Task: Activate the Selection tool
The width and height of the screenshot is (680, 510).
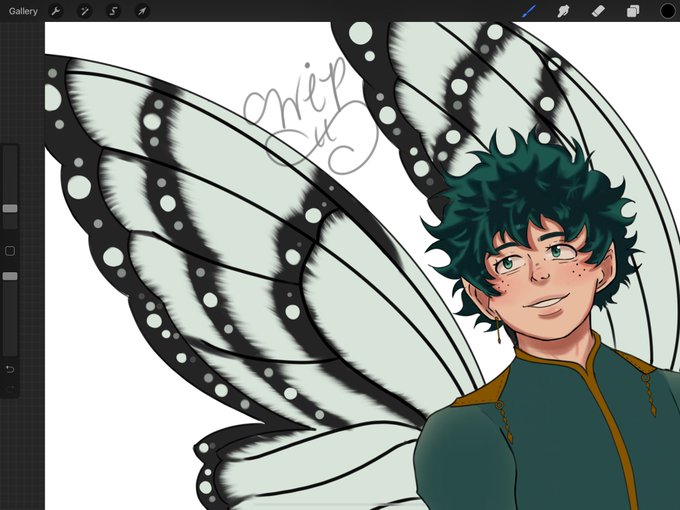Action: [113, 11]
